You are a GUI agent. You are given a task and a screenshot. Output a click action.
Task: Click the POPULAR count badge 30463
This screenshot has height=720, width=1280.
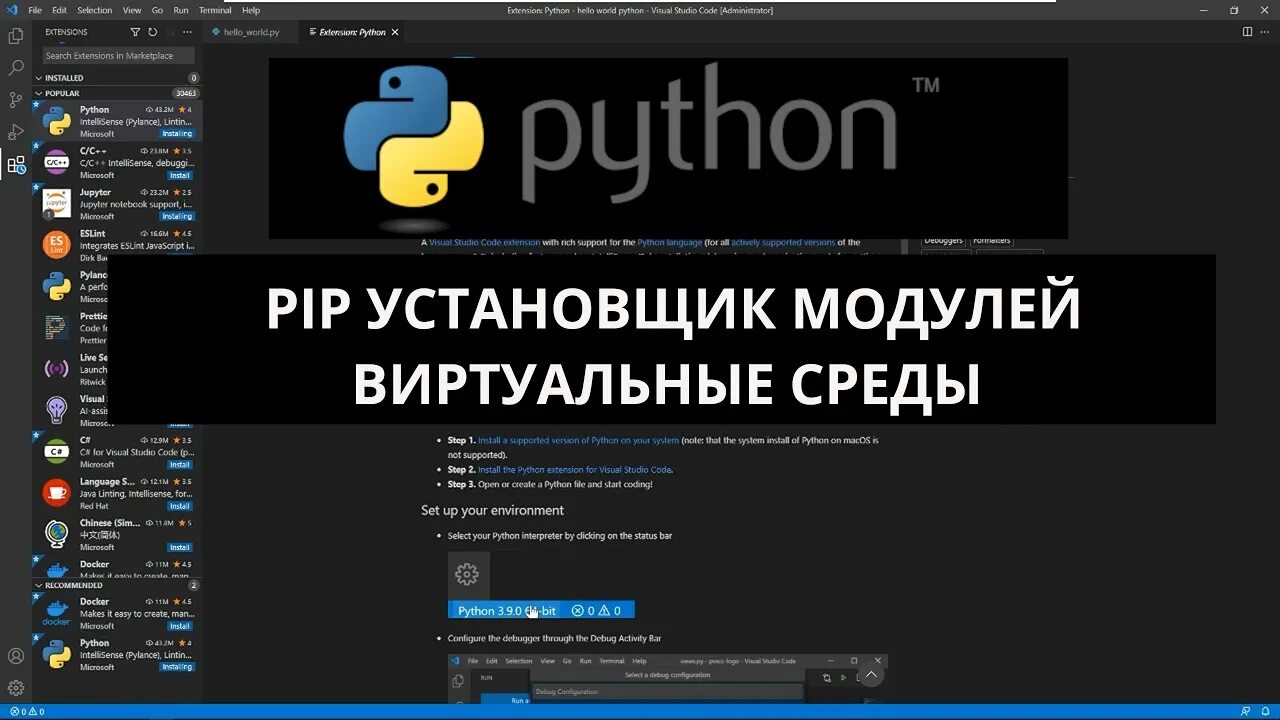coord(186,93)
